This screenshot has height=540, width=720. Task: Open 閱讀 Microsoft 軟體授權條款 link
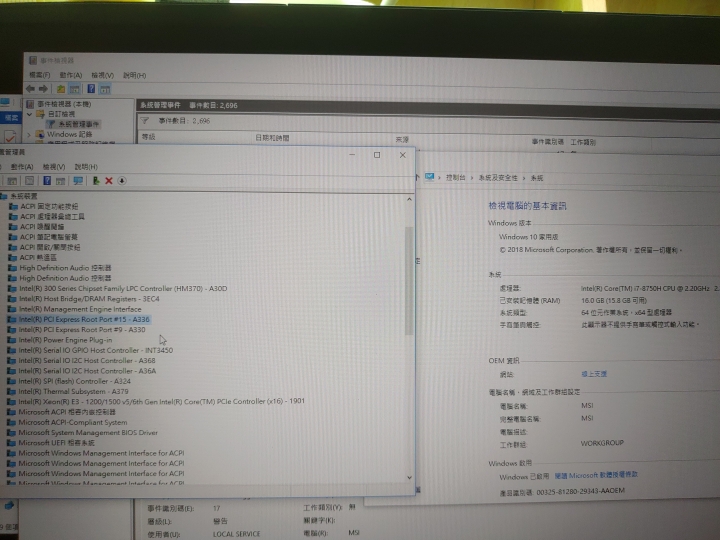pos(596,475)
